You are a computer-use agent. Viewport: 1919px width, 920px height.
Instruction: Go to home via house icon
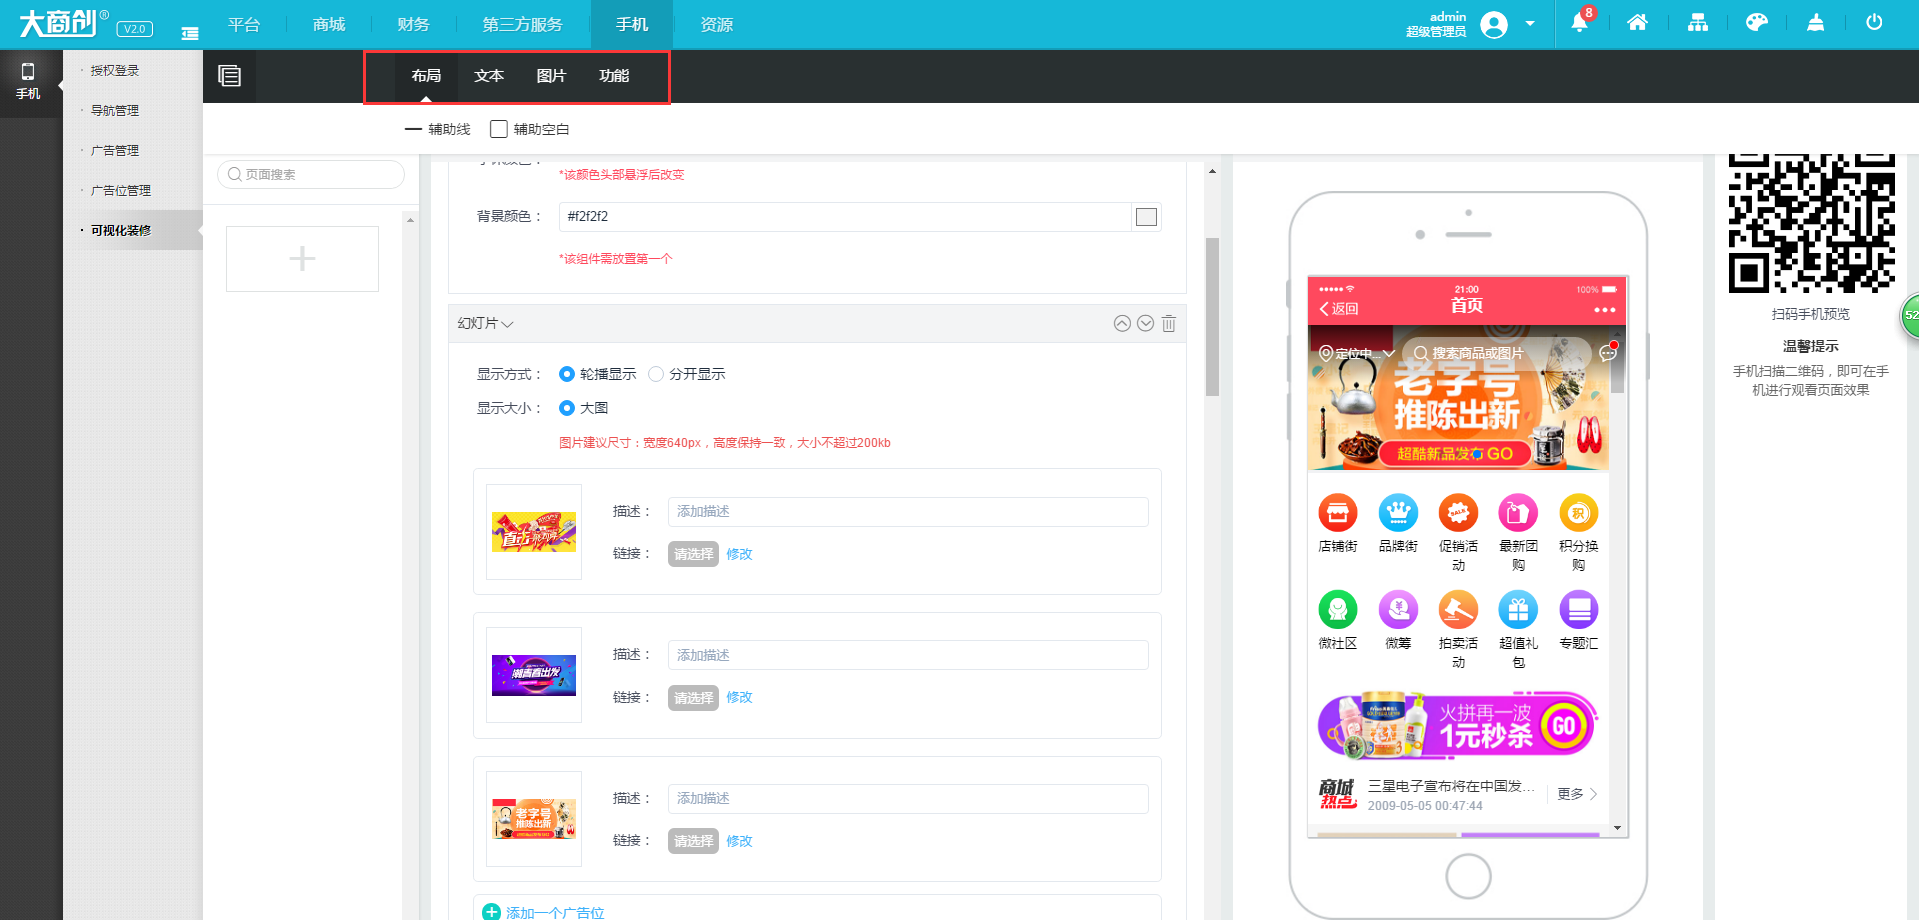(1637, 23)
